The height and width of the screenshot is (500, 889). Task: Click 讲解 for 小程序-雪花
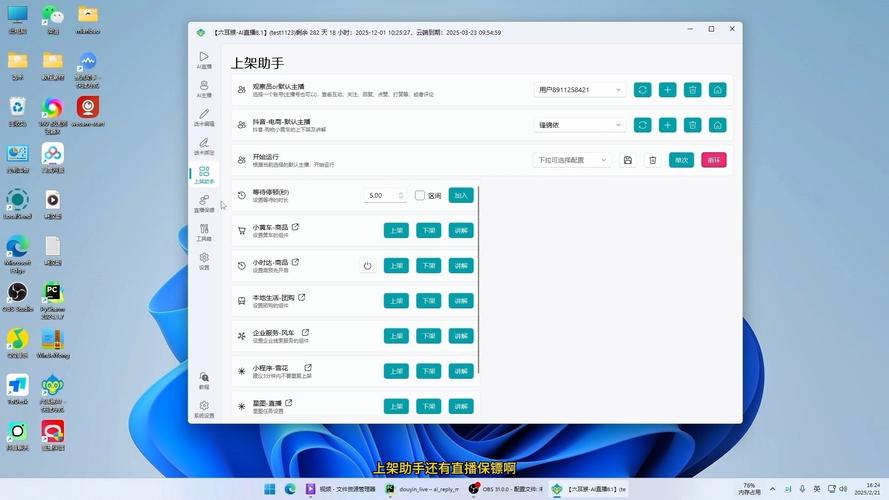point(461,371)
